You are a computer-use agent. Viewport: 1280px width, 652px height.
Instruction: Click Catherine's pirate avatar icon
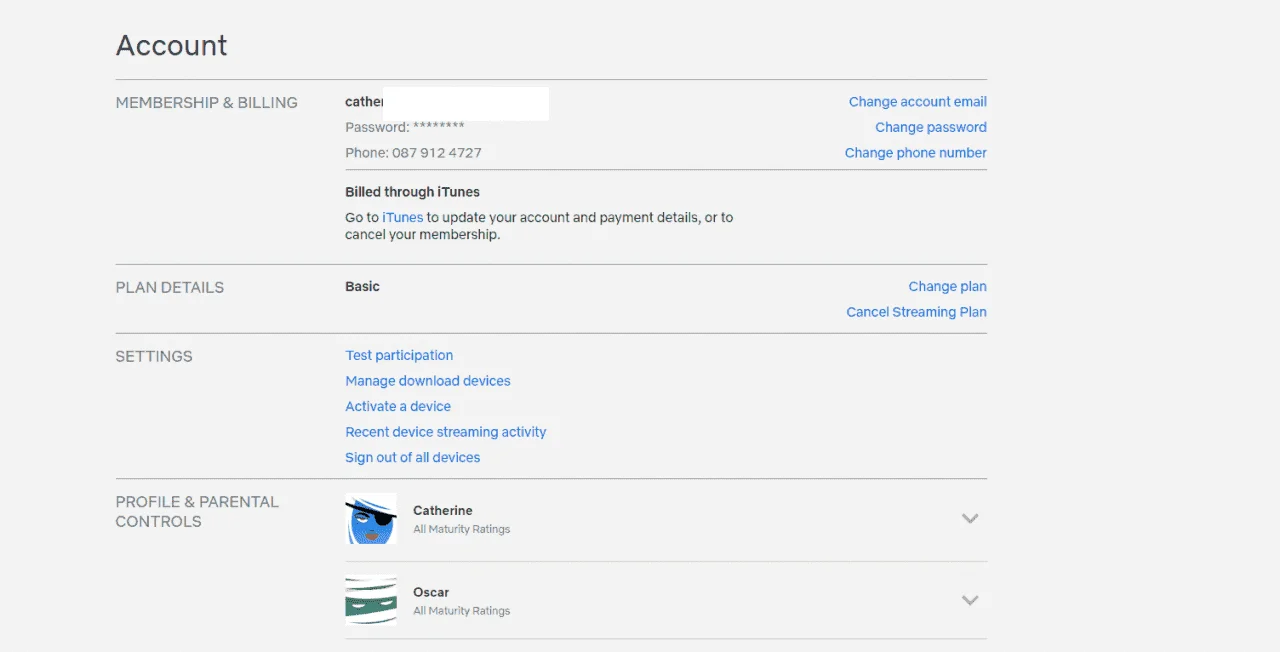371,518
